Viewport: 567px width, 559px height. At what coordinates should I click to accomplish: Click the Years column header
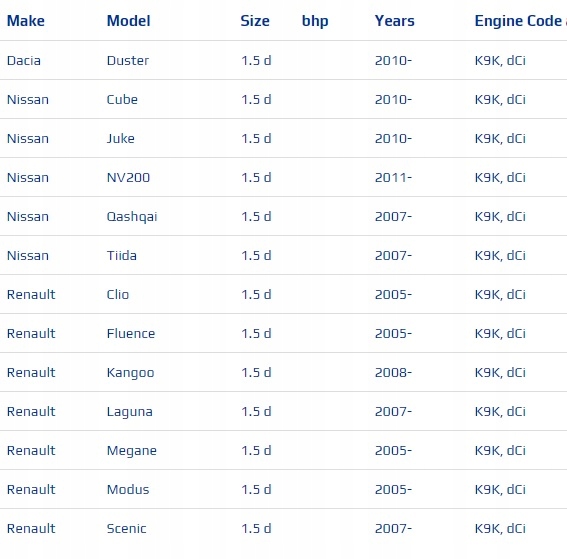(395, 21)
